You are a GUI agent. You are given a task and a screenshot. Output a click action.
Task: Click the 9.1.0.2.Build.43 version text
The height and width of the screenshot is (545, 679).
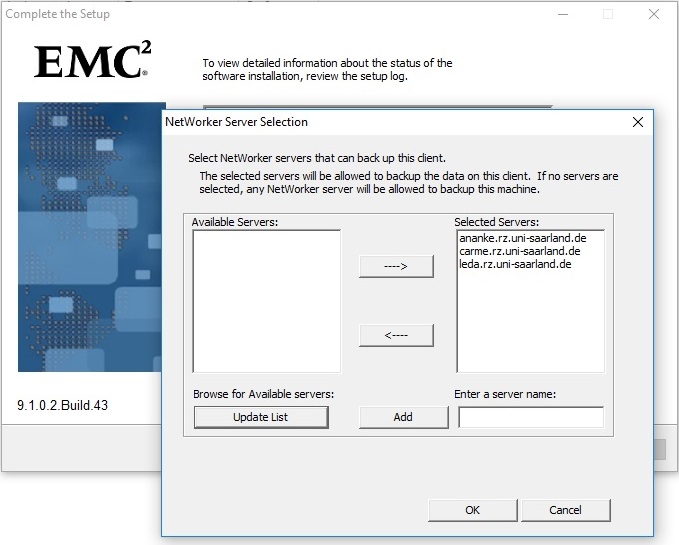[62, 405]
